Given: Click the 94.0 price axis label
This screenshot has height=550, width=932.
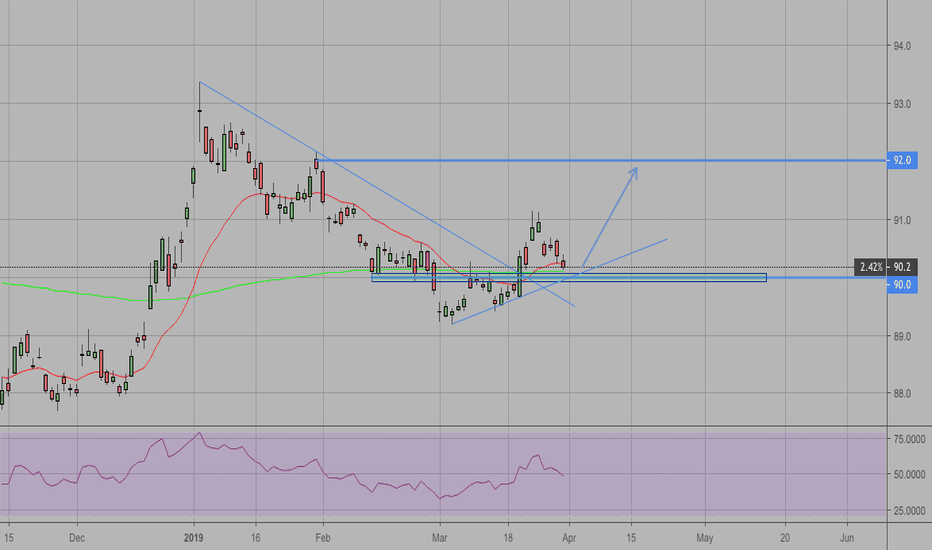Looking at the screenshot, I should point(902,46).
